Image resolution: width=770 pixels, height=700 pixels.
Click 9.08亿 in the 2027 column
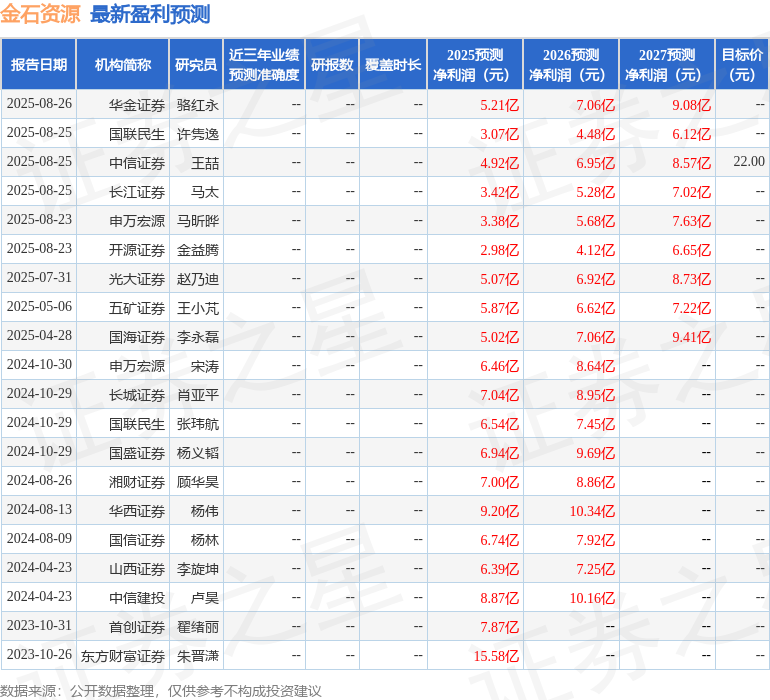pyautogui.click(x=691, y=105)
